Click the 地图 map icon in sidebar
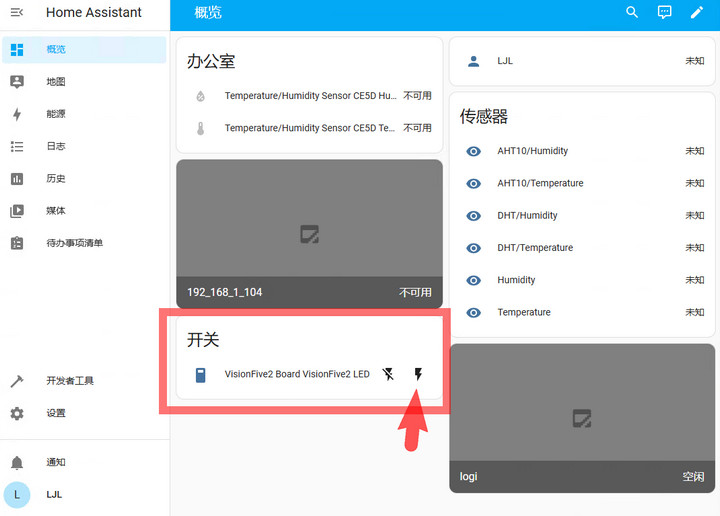Screen dimensions: 720x516 pos(17,82)
